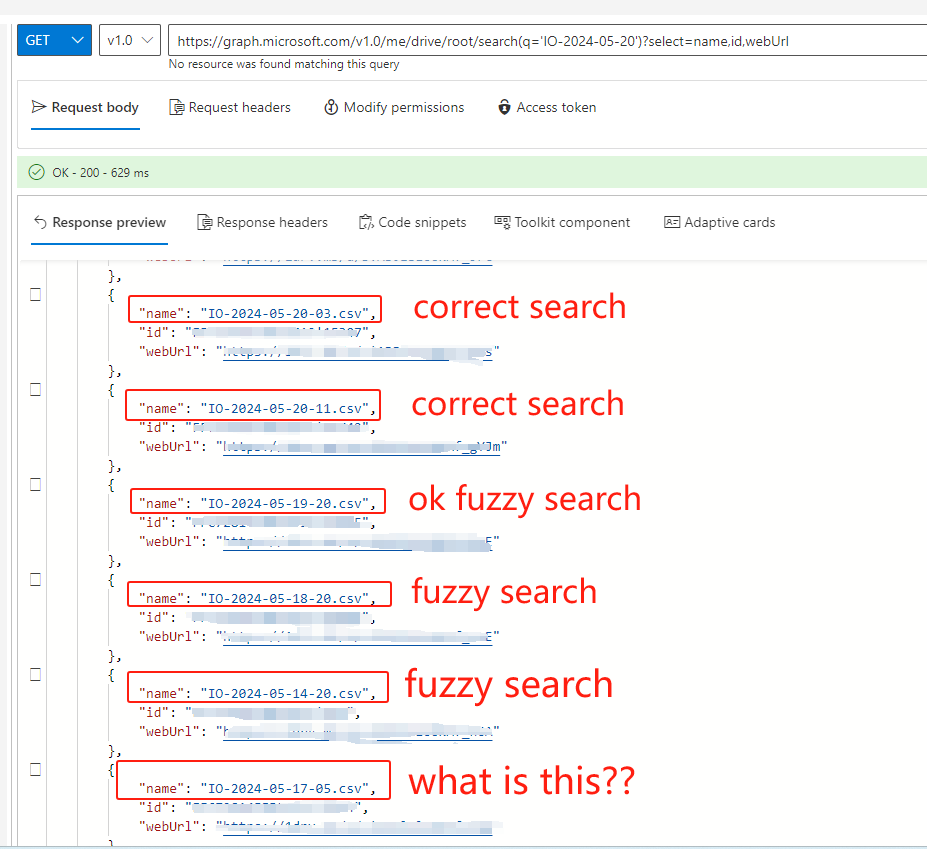Click the Response preview back-arrow icon
The image size is (927, 849).
pyautogui.click(x=42, y=222)
